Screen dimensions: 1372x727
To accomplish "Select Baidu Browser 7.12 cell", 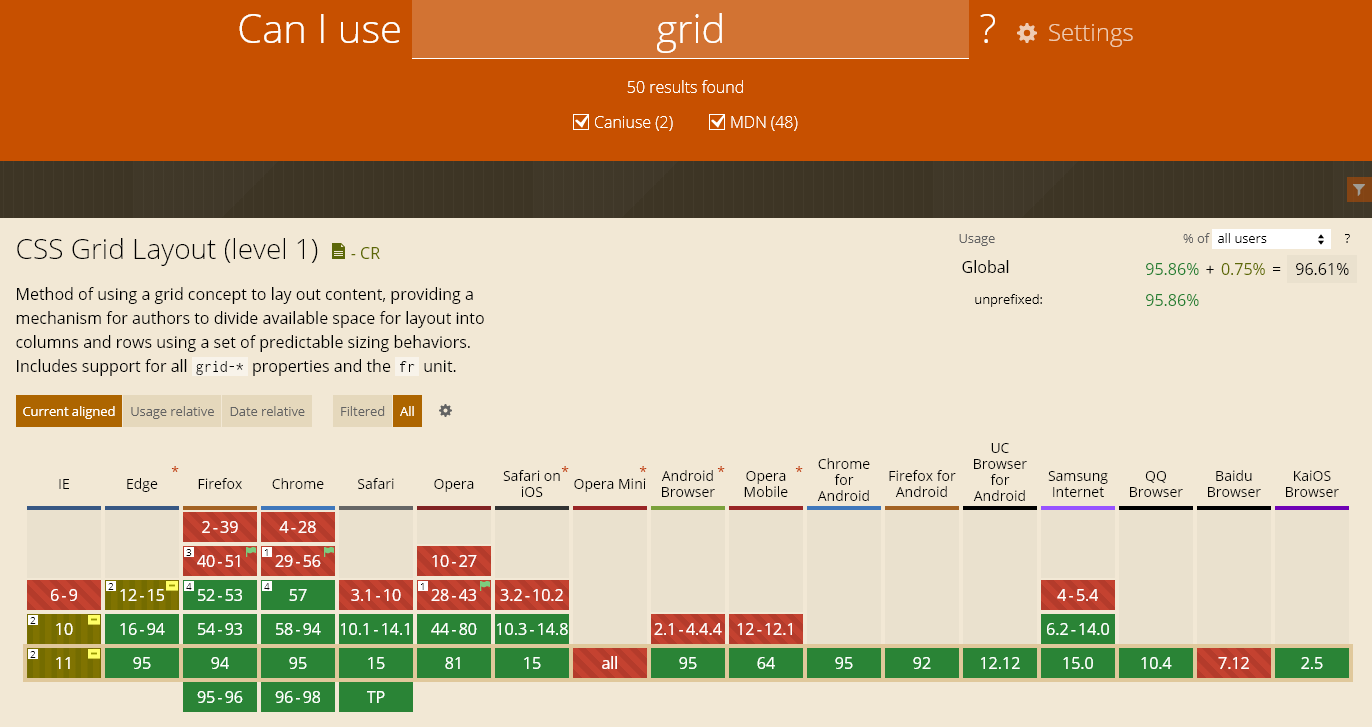I will pos(1234,663).
